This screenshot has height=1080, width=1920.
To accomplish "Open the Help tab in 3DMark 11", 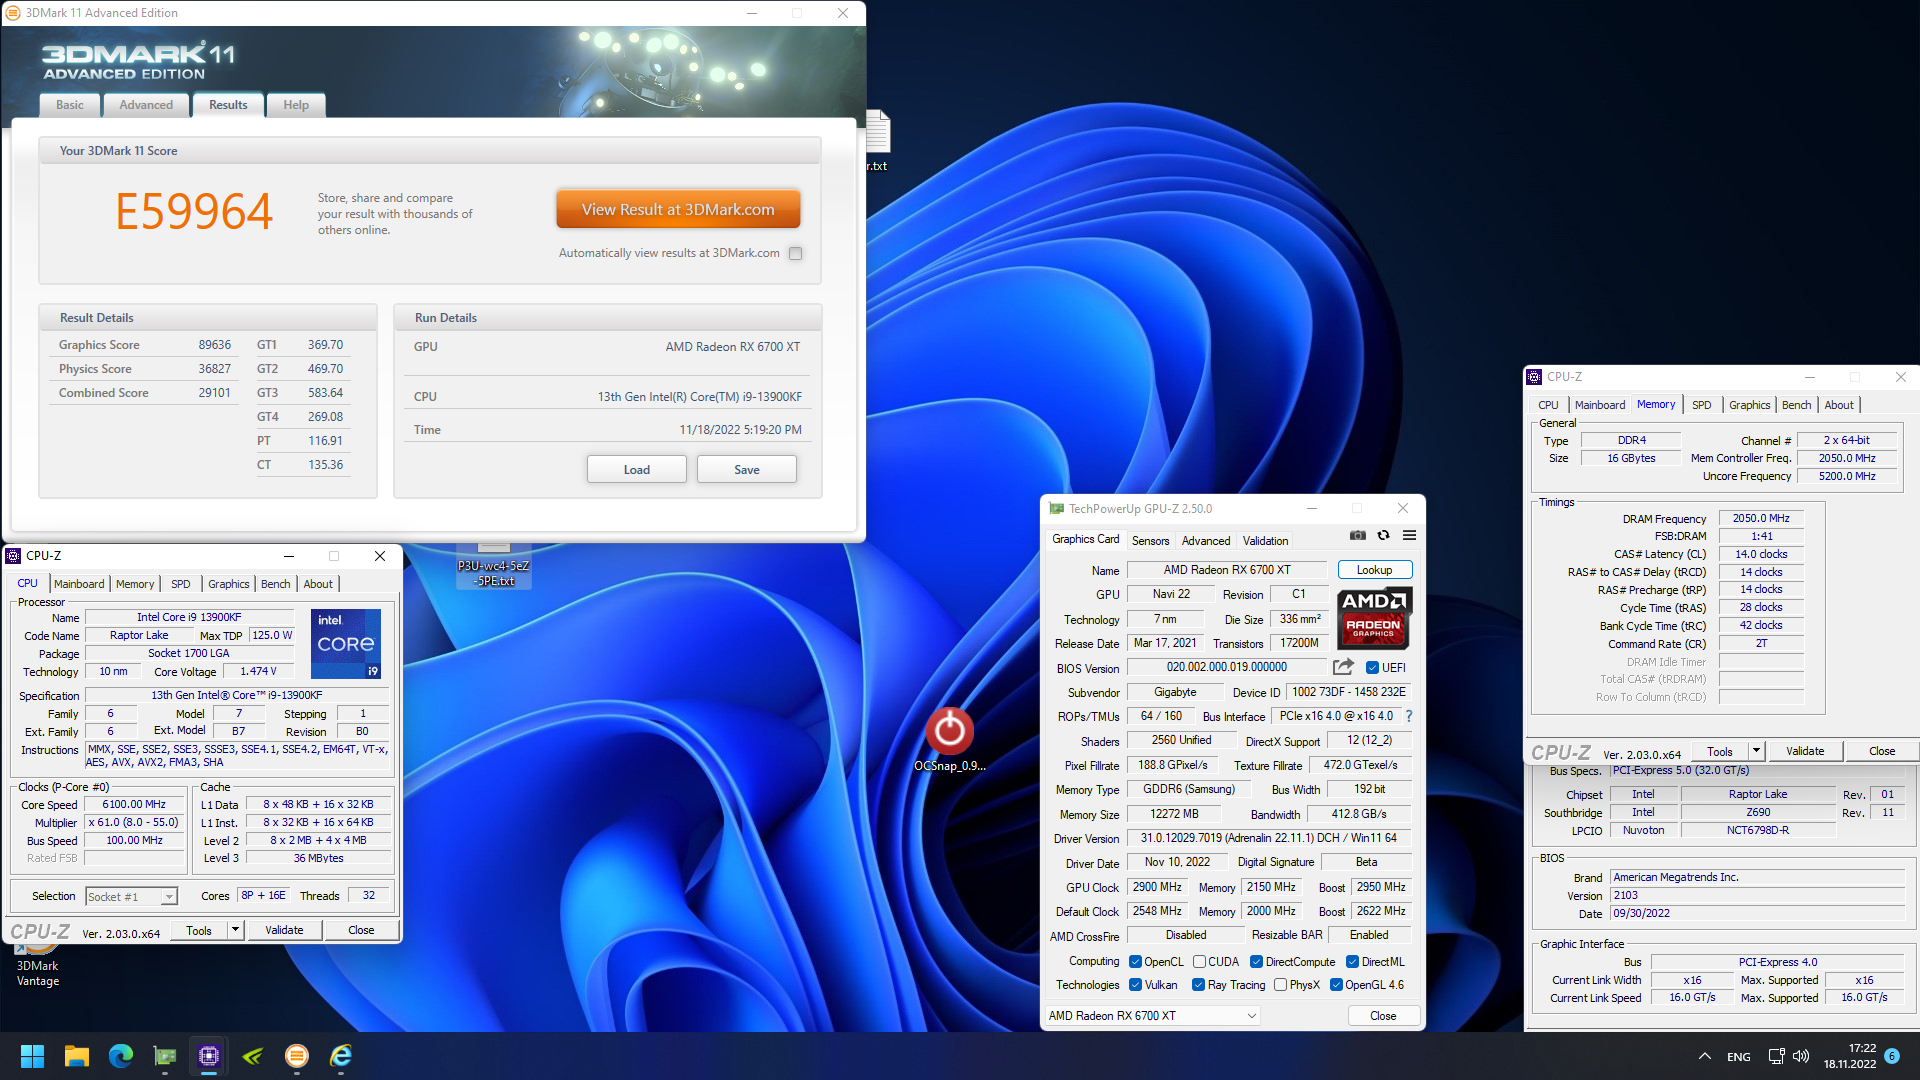I will coord(296,105).
